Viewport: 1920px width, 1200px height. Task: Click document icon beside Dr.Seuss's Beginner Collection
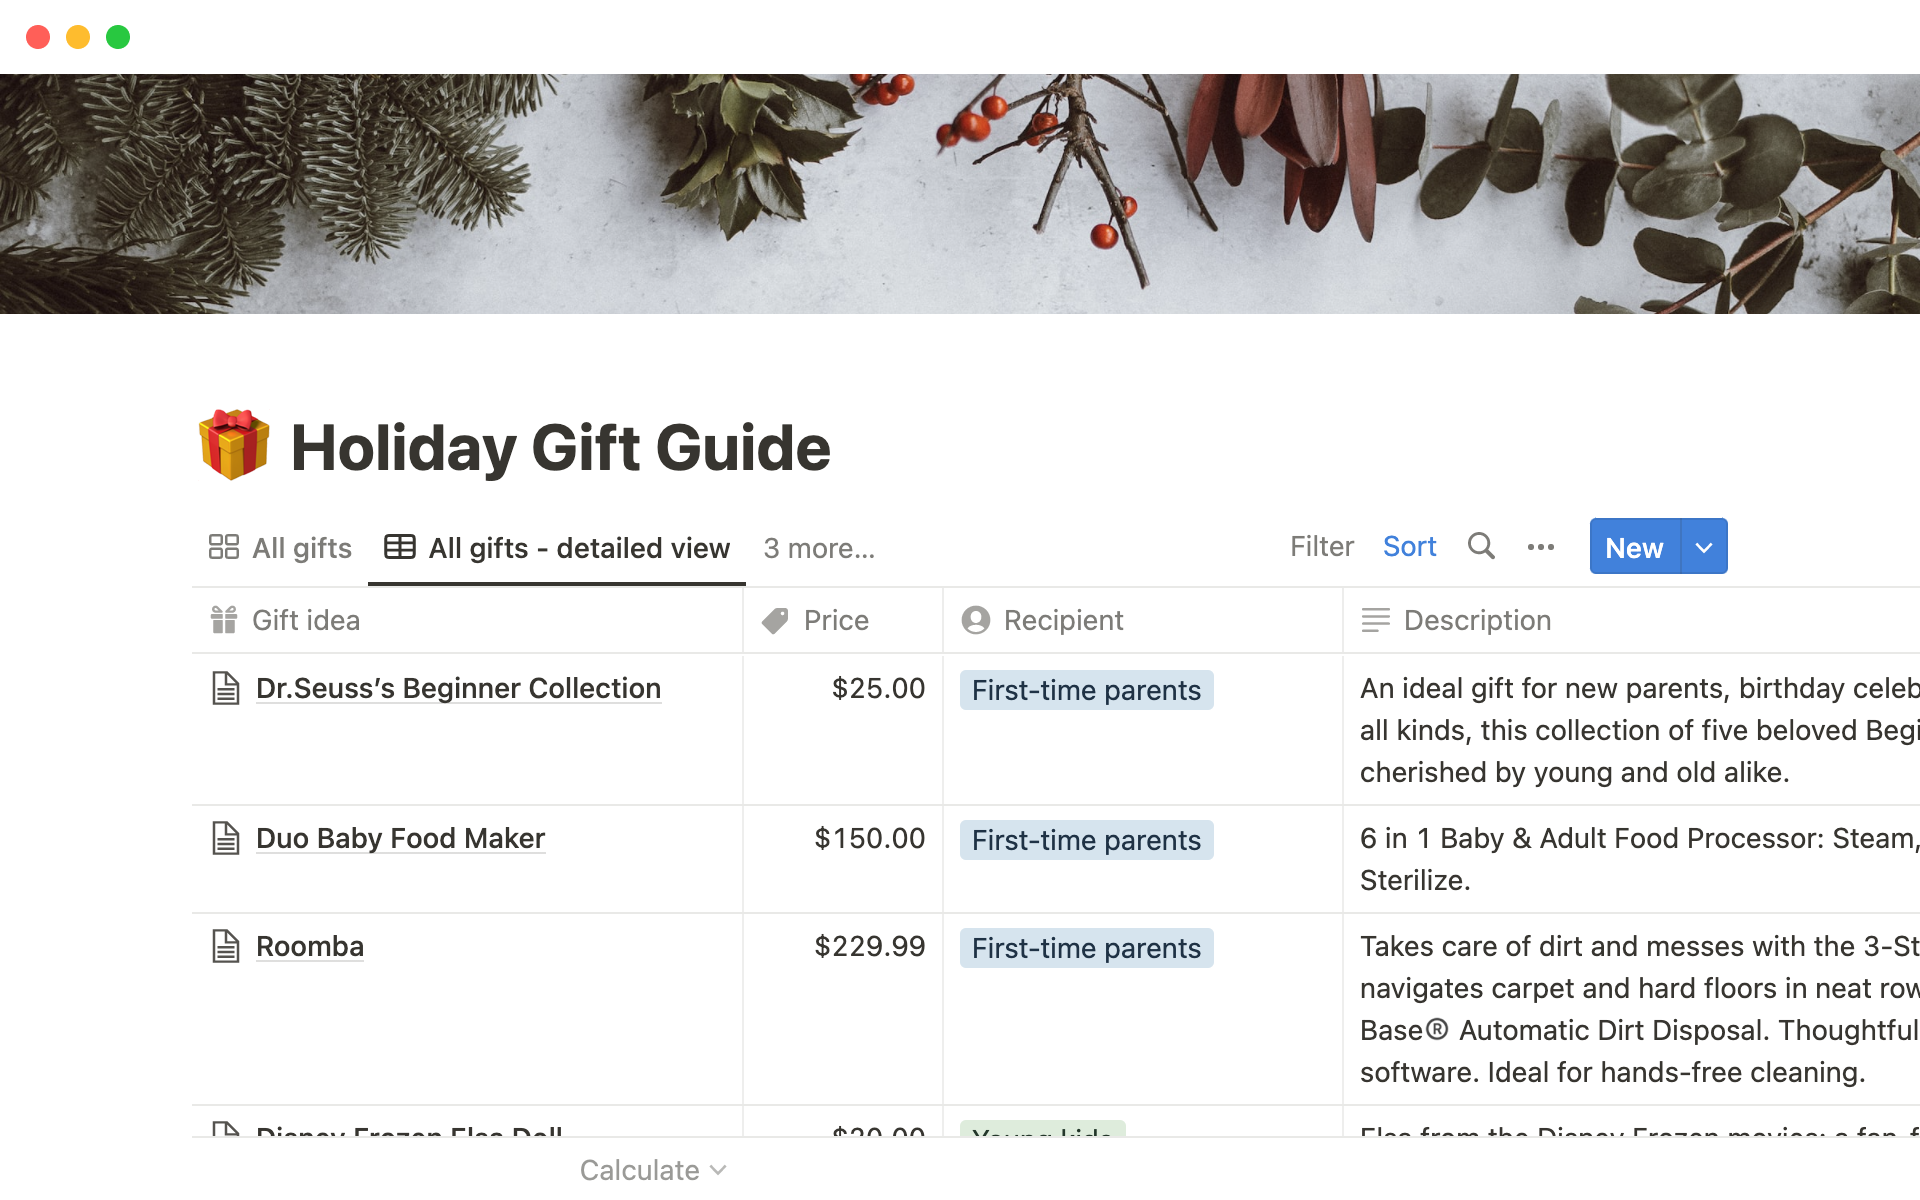coord(226,688)
